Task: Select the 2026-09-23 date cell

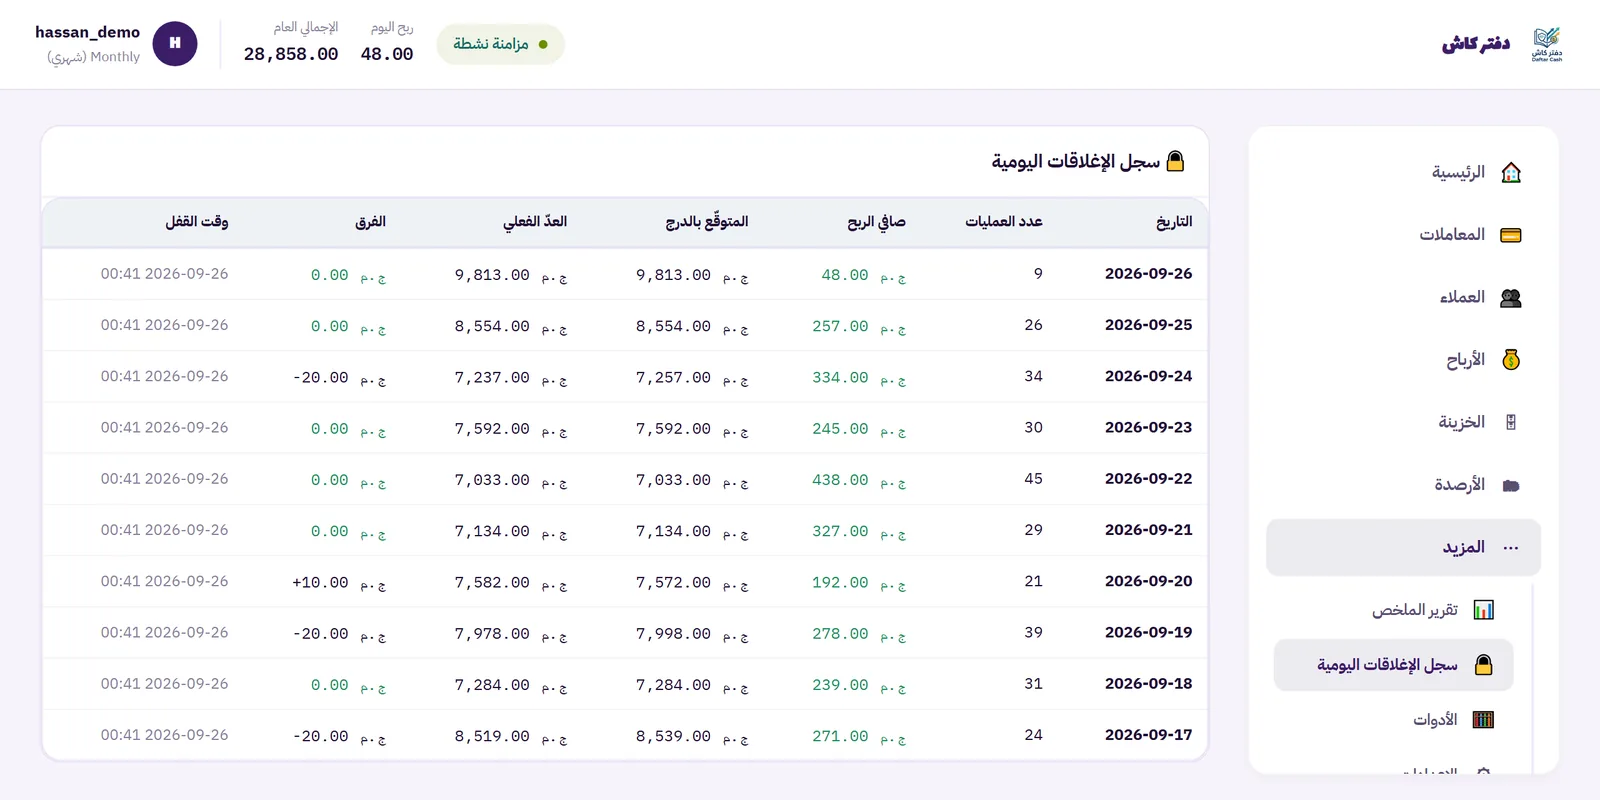Action: point(1148,427)
